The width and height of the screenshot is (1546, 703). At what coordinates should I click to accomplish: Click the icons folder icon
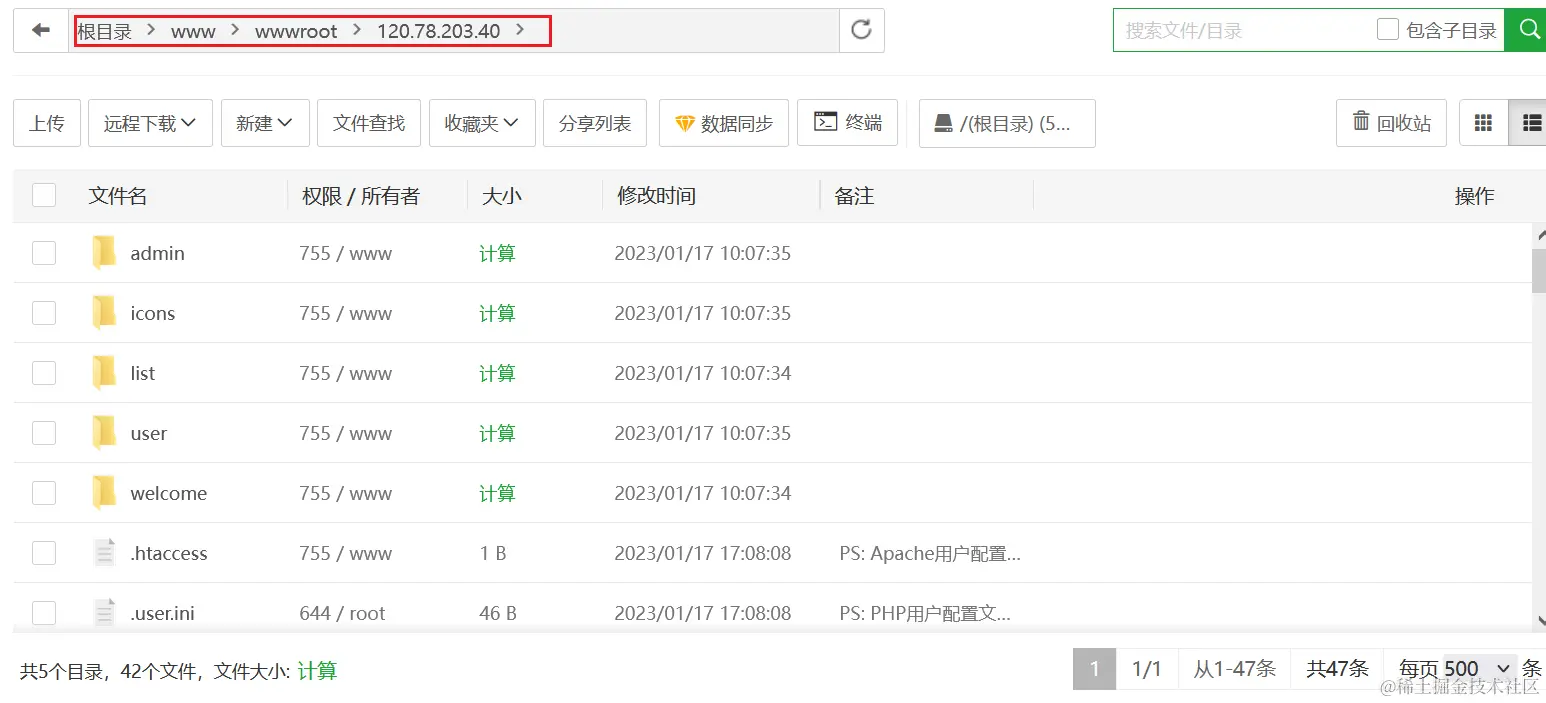tap(104, 313)
